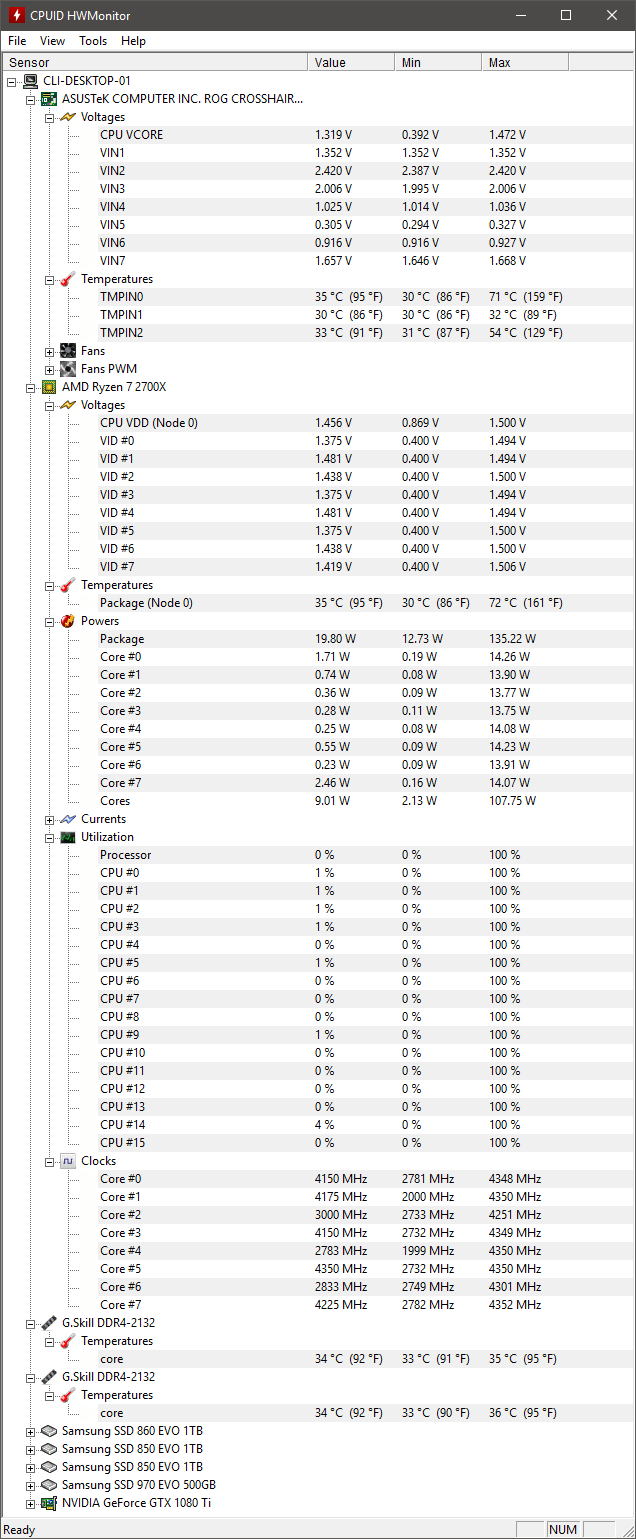Screen dimensions: 636x1539
Task: Collapse the ASUSTeK motherboard node
Action: tap(31, 99)
